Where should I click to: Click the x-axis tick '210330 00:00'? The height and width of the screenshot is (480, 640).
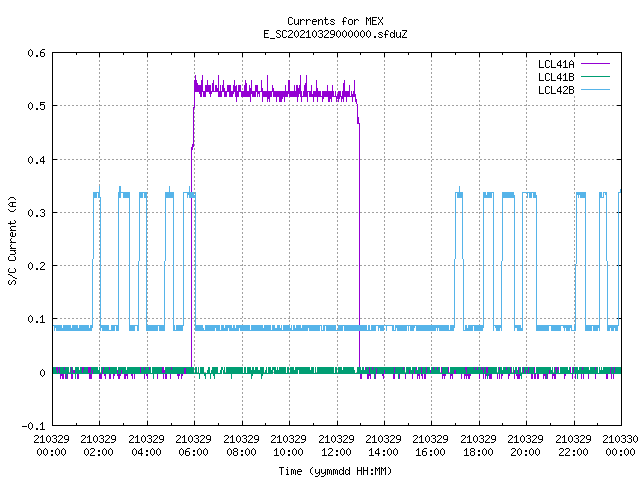(620, 446)
